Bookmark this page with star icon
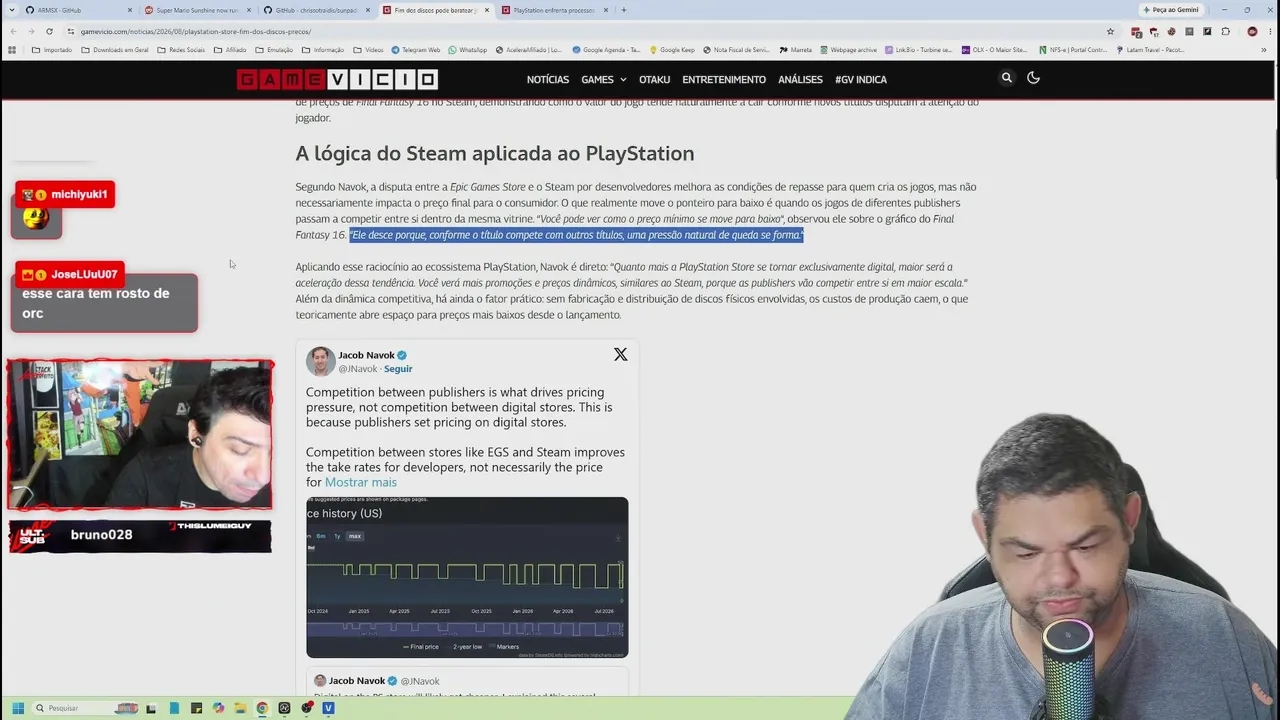Screen dimensions: 1280x720 coord(1110,31)
